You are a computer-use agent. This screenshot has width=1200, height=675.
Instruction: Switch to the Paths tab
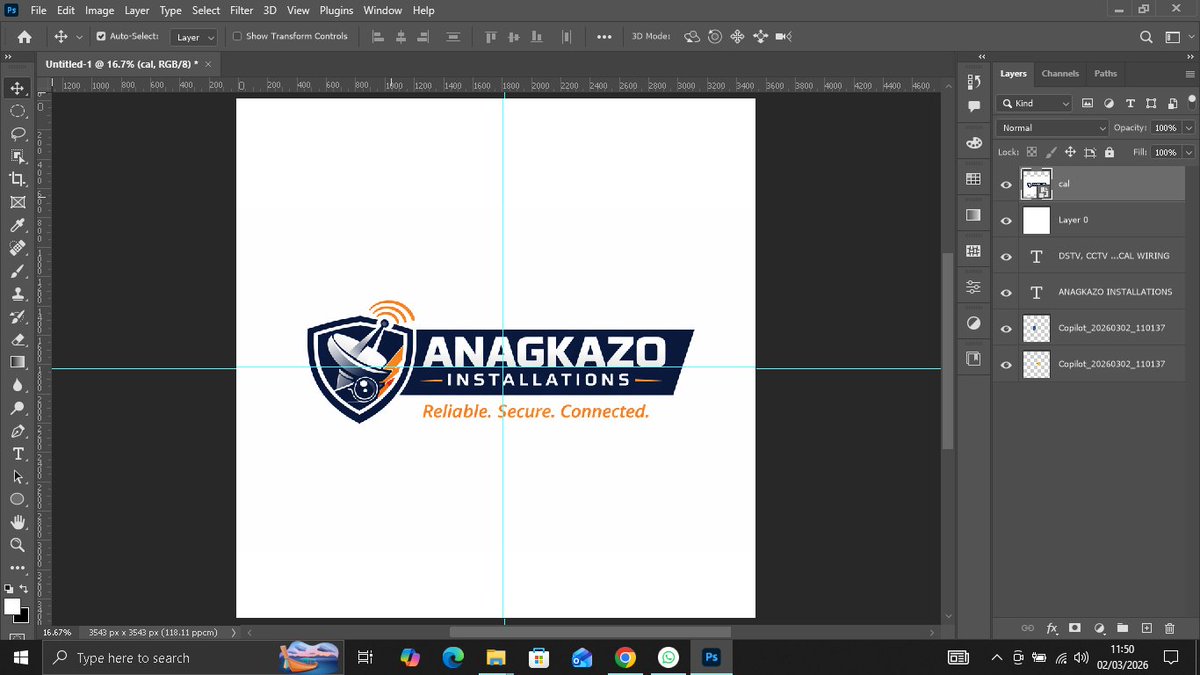pyautogui.click(x=1105, y=73)
